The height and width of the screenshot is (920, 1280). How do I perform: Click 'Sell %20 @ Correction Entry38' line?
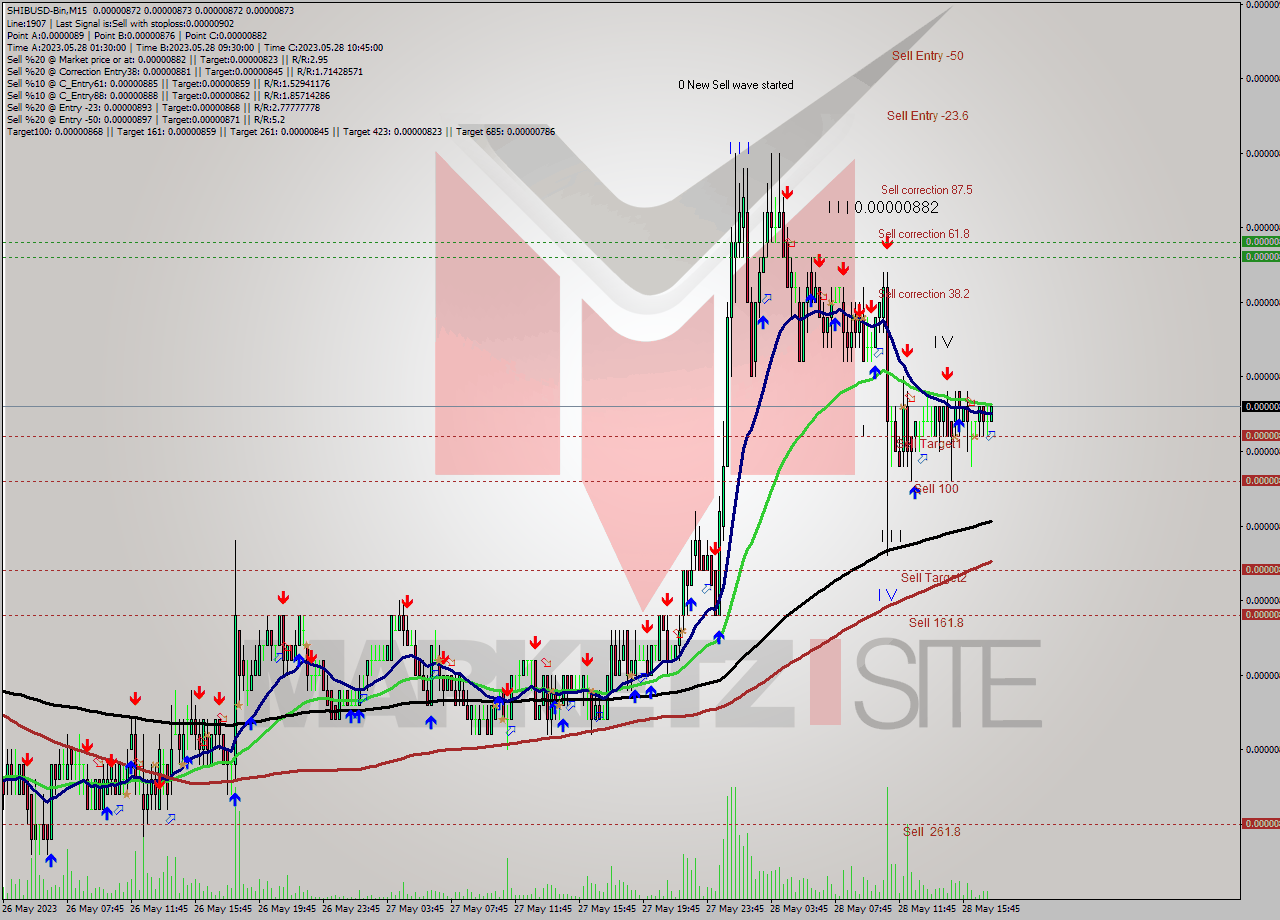(x=183, y=71)
